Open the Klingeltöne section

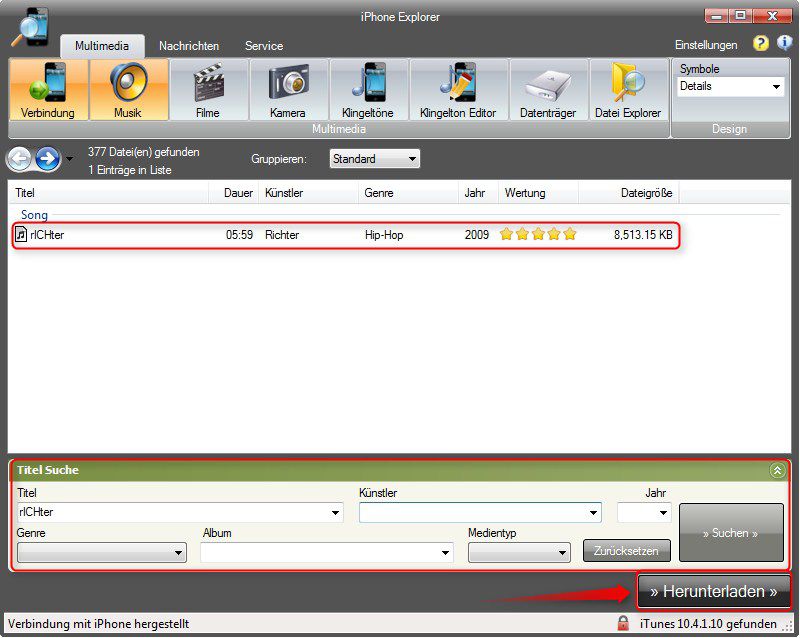[368, 90]
